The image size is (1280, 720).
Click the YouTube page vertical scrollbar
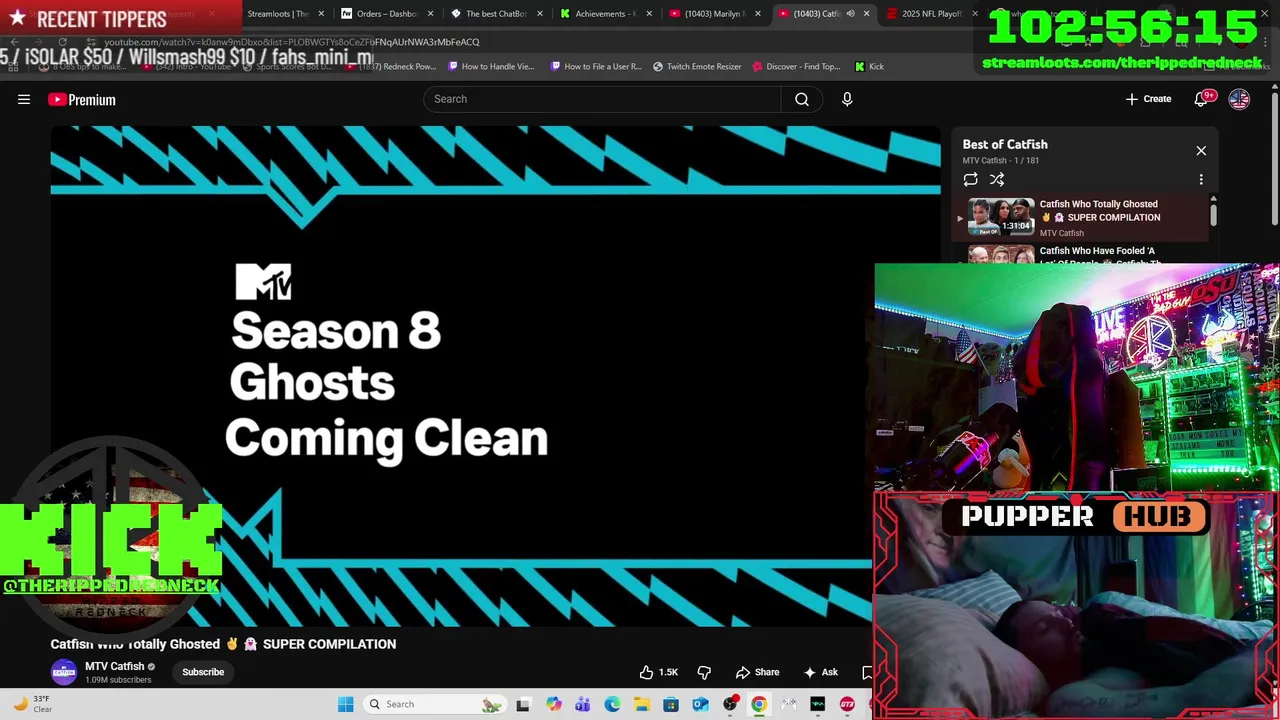(x=1274, y=160)
